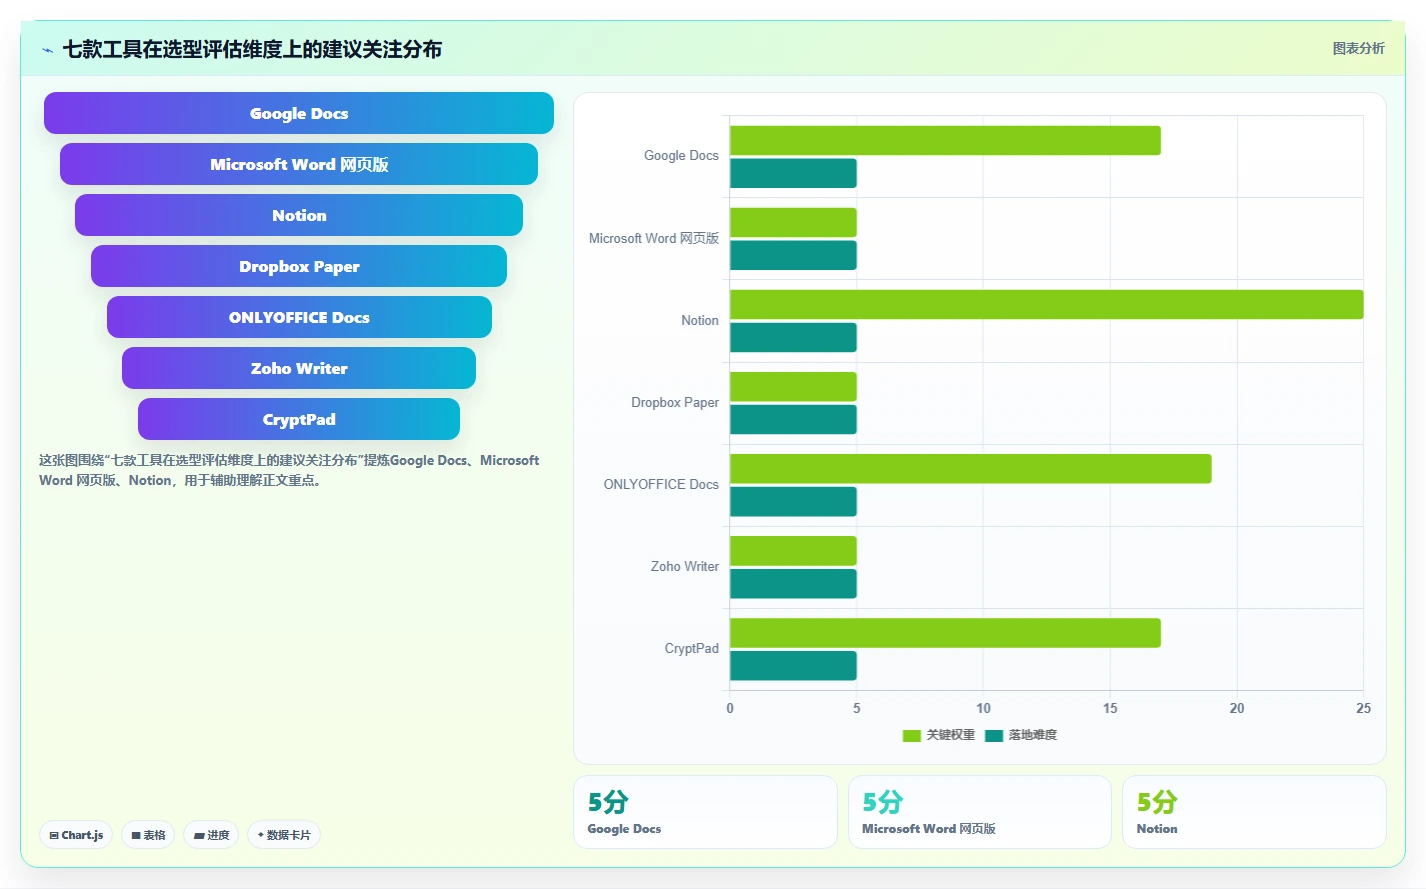Click the 数据卡片 tag
The width and height of the screenshot is (1426, 889).
point(284,835)
